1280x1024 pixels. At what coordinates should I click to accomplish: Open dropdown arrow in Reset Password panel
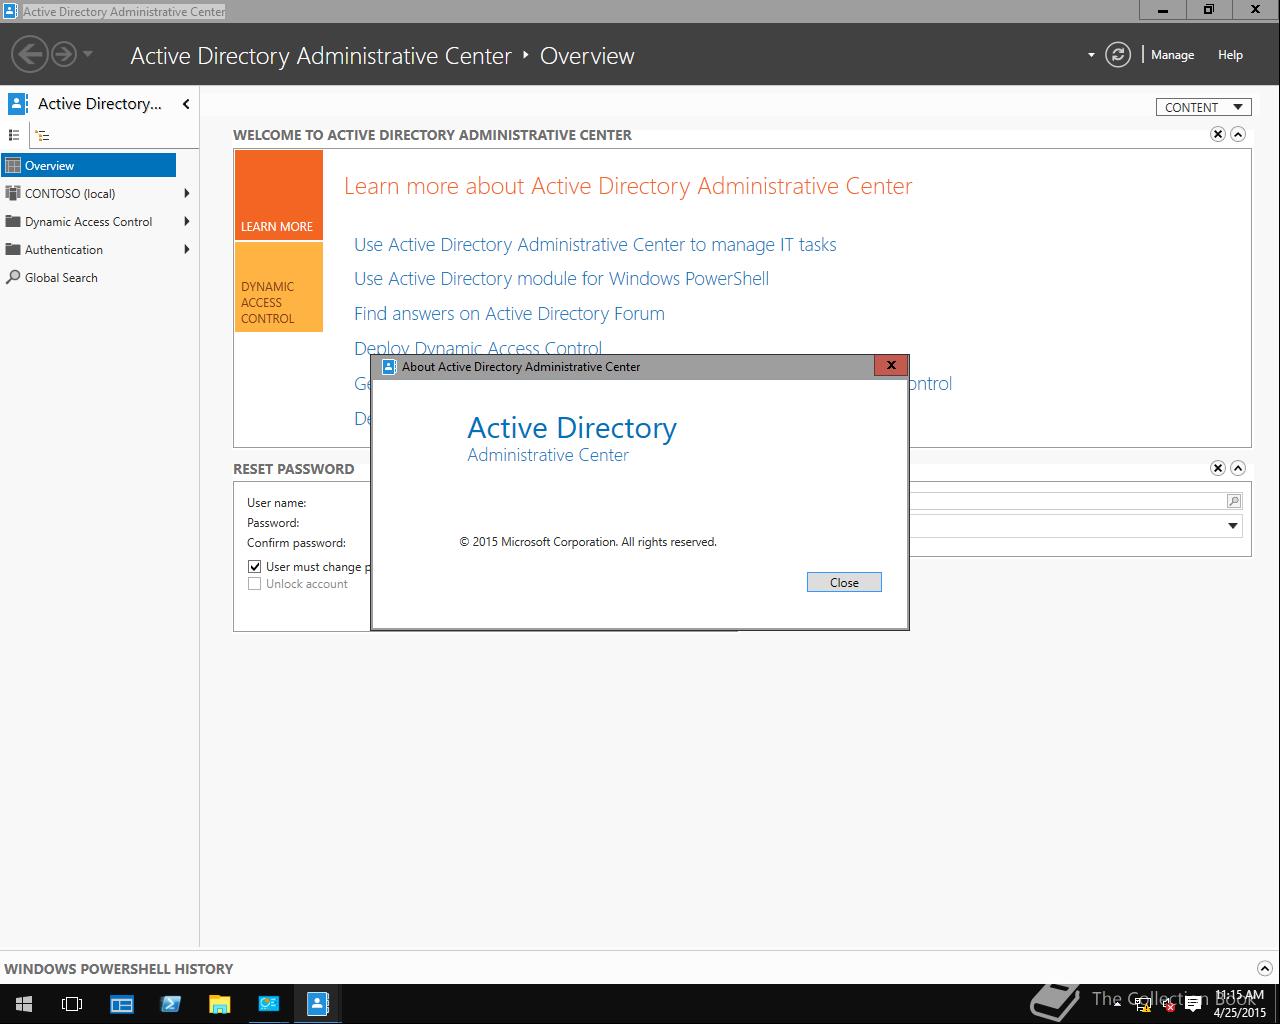[x=1233, y=526]
